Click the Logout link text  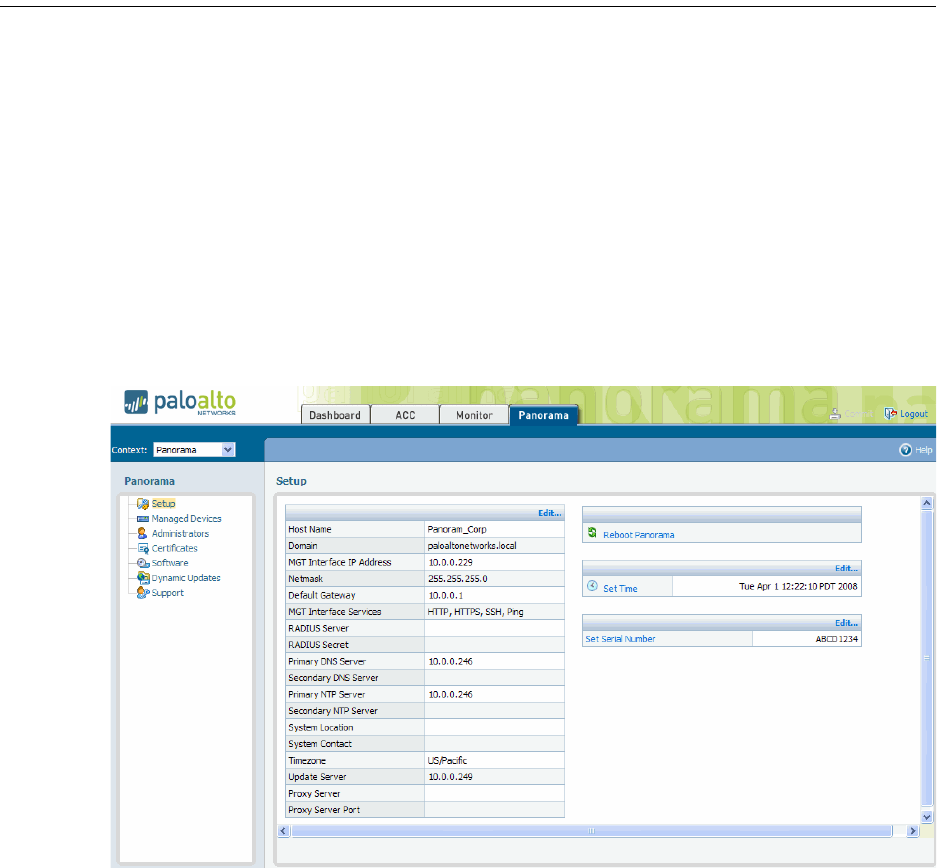tap(914, 413)
